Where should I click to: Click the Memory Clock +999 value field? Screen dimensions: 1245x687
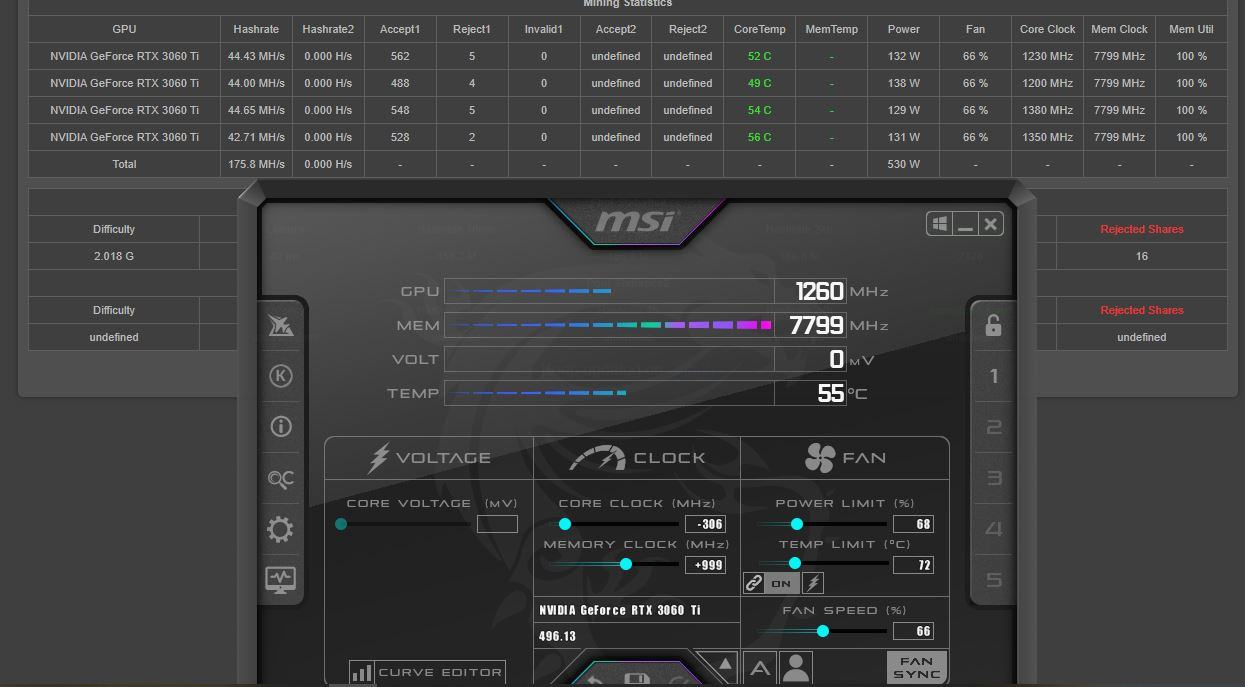click(x=705, y=565)
